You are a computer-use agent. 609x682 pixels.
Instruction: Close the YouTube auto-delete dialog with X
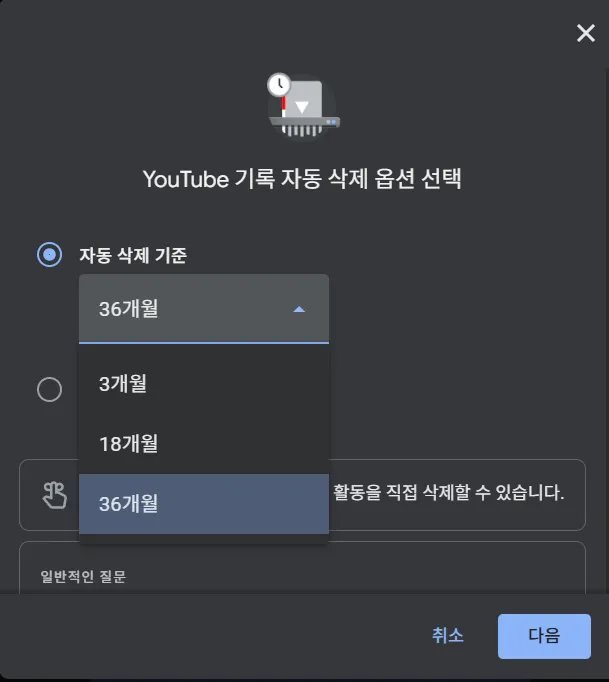coord(586,33)
